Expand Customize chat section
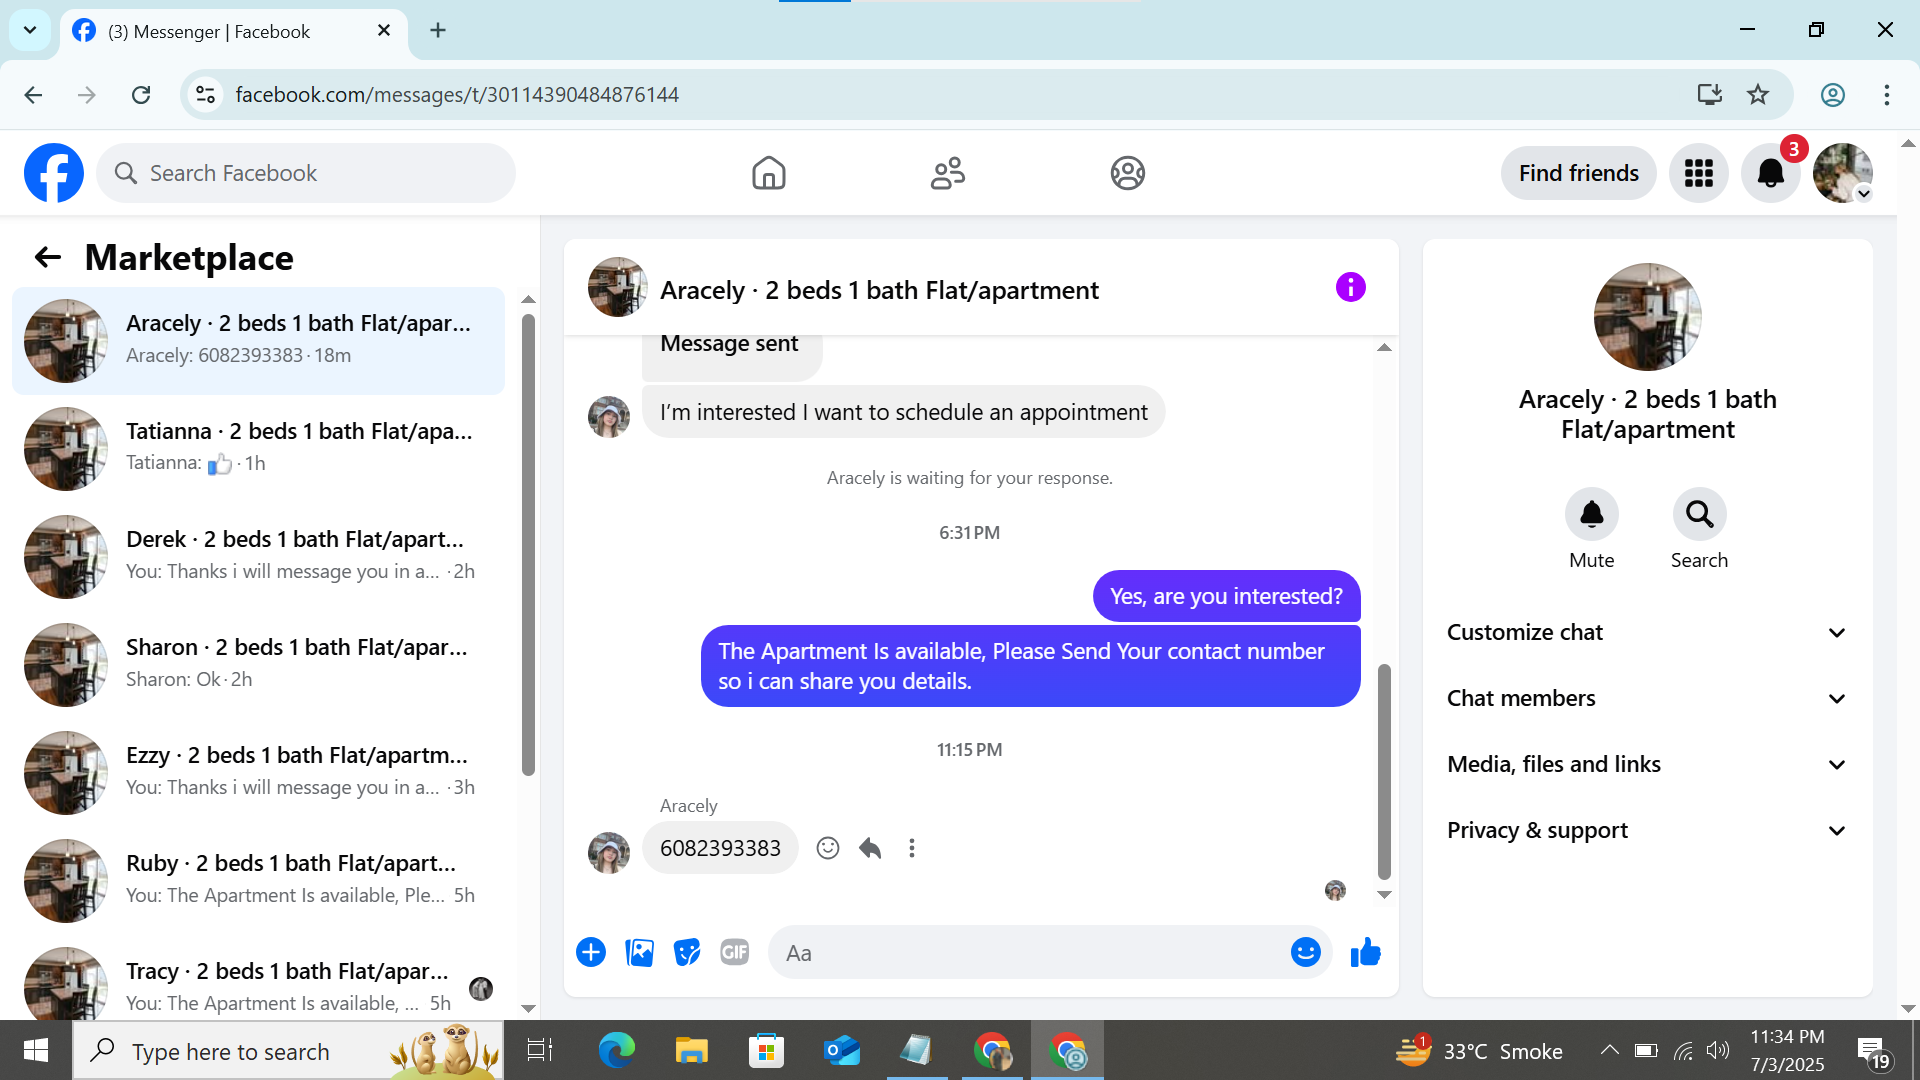The height and width of the screenshot is (1080, 1920). click(x=1647, y=632)
